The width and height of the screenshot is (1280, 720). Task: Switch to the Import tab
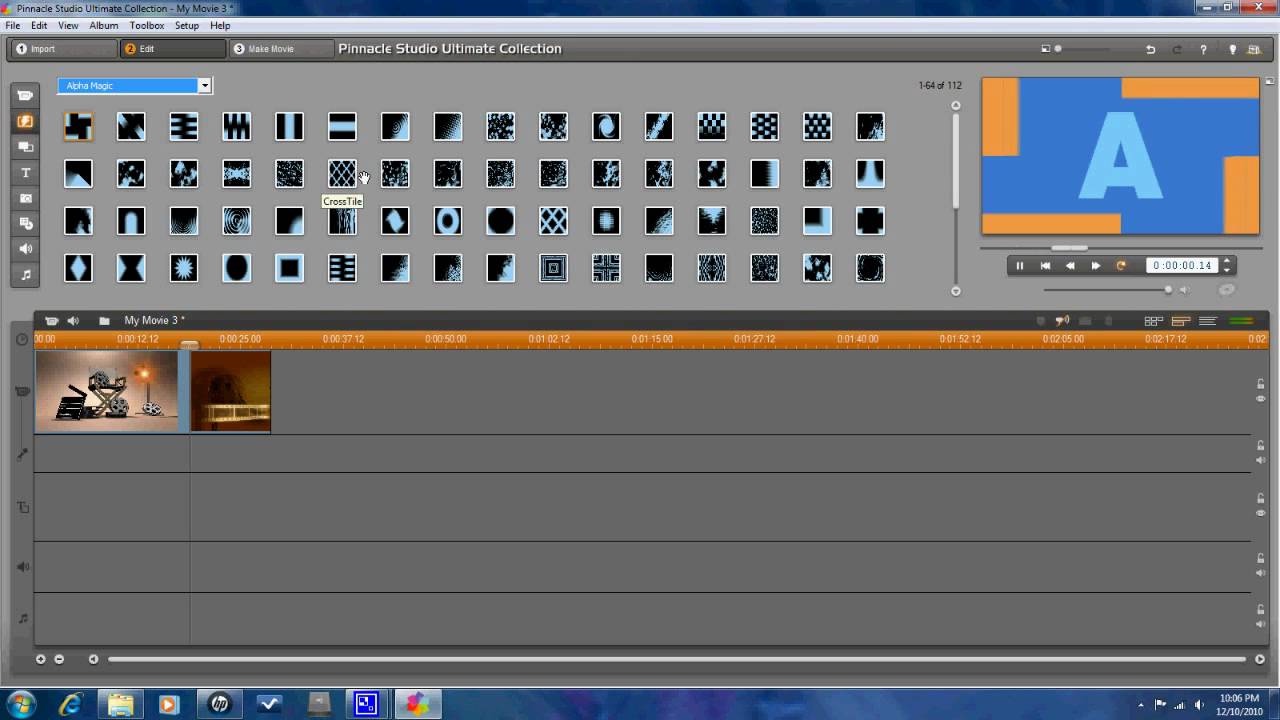tap(63, 49)
